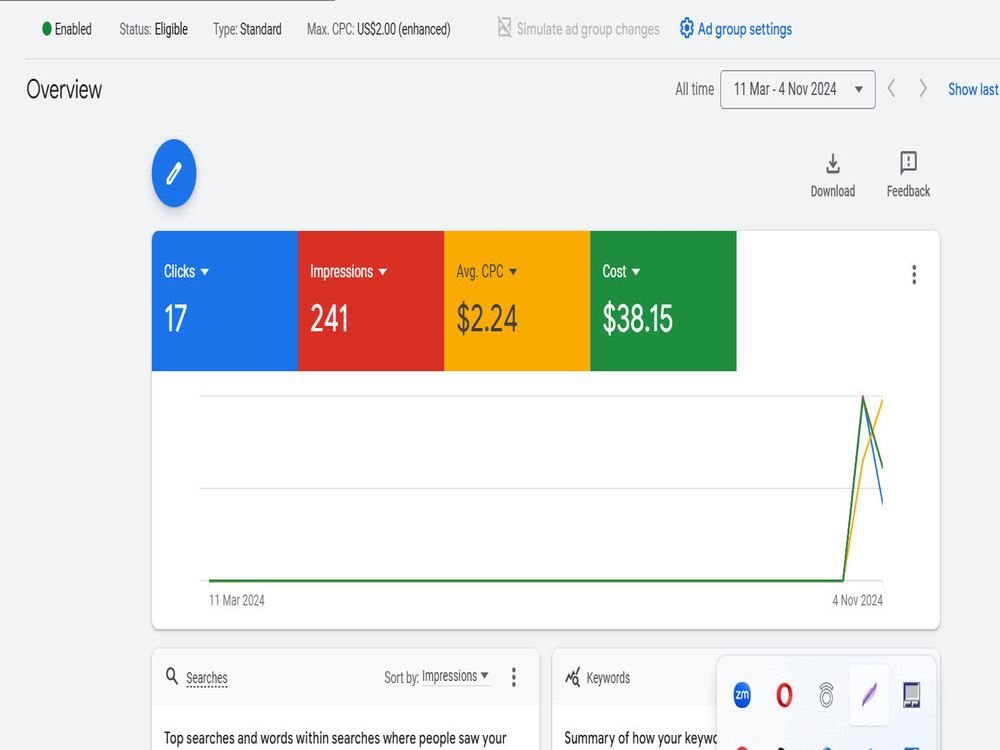The width and height of the screenshot is (1000, 750).
Task: Click the purple feather tray icon
Action: (869, 695)
